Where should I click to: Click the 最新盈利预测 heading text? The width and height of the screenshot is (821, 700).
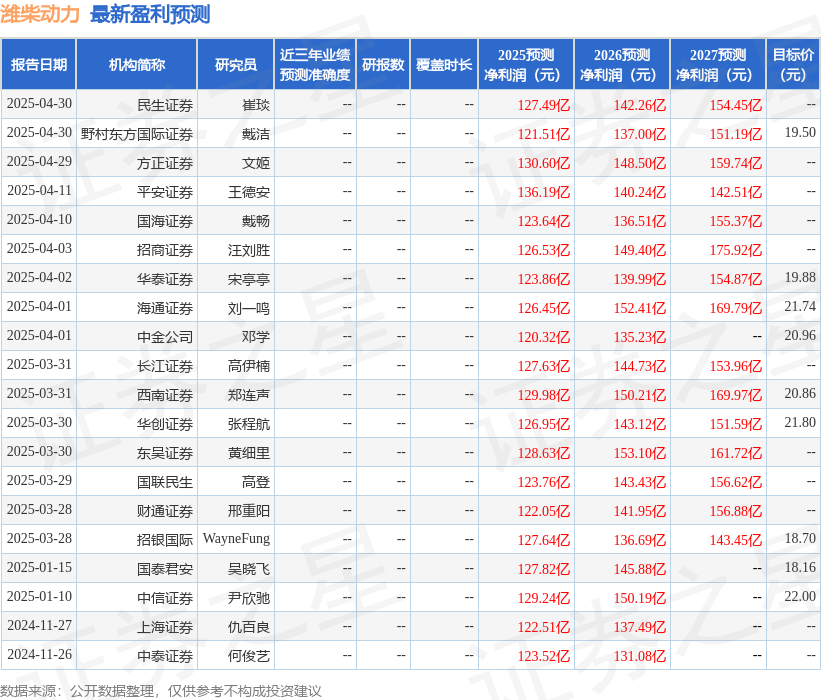pos(150,14)
